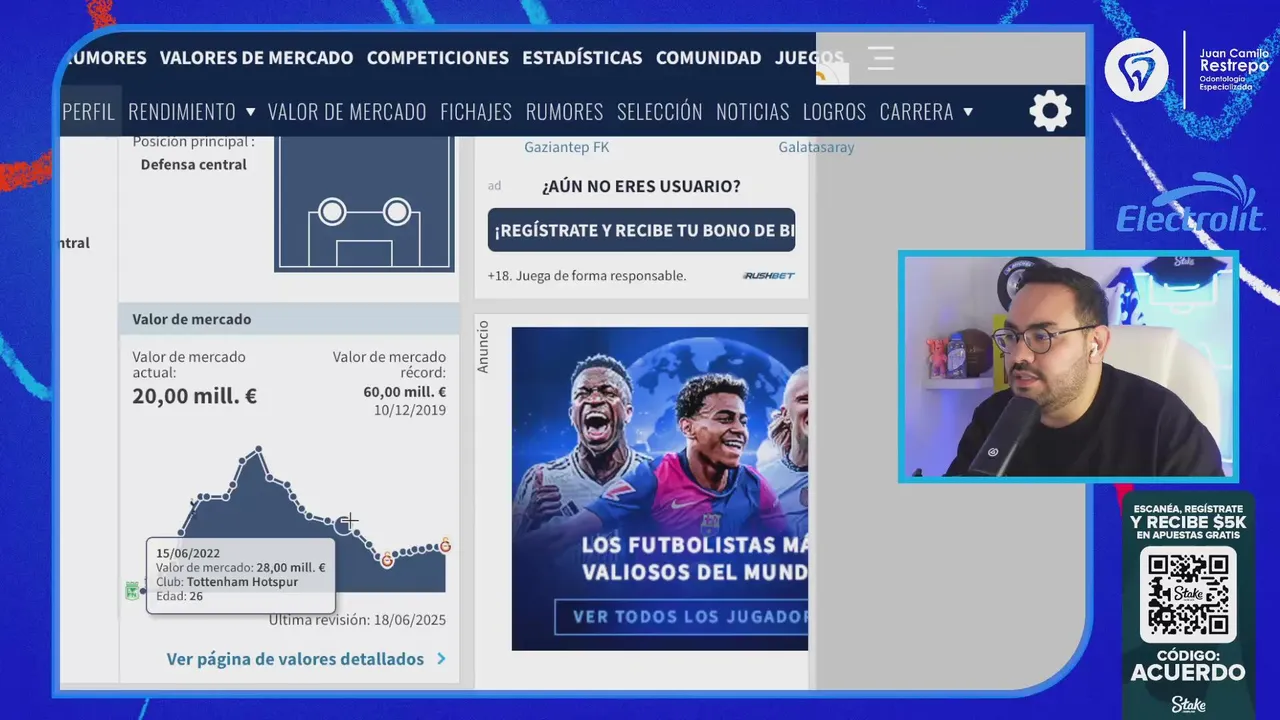Click the green Atlético Nacional crest on chart

tap(131, 590)
